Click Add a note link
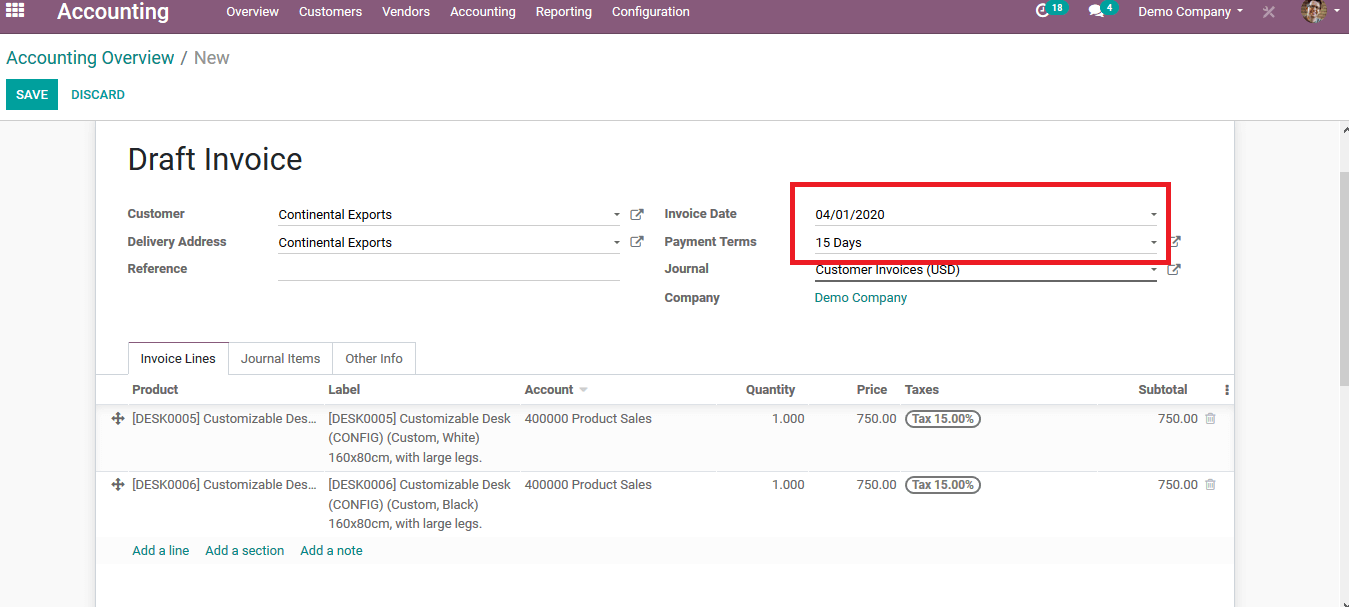Image resolution: width=1349 pixels, height=607 pixels. (332, 551)
